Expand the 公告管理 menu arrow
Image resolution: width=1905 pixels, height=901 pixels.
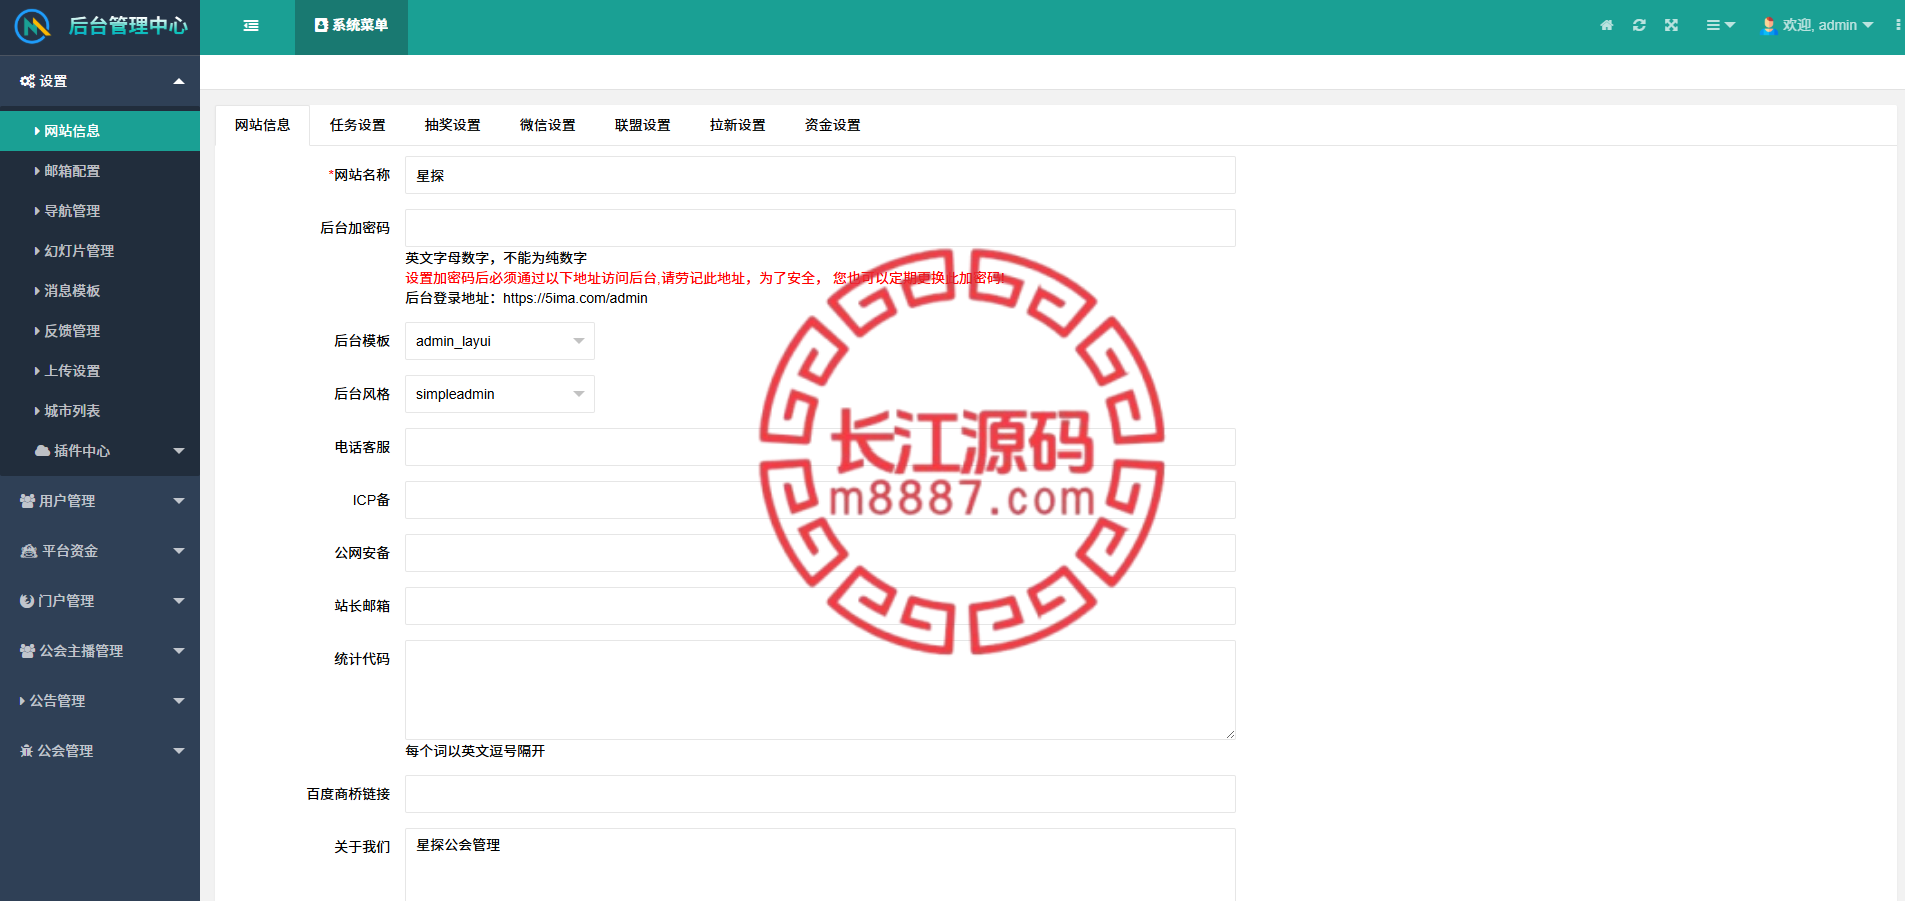(179, 701)
